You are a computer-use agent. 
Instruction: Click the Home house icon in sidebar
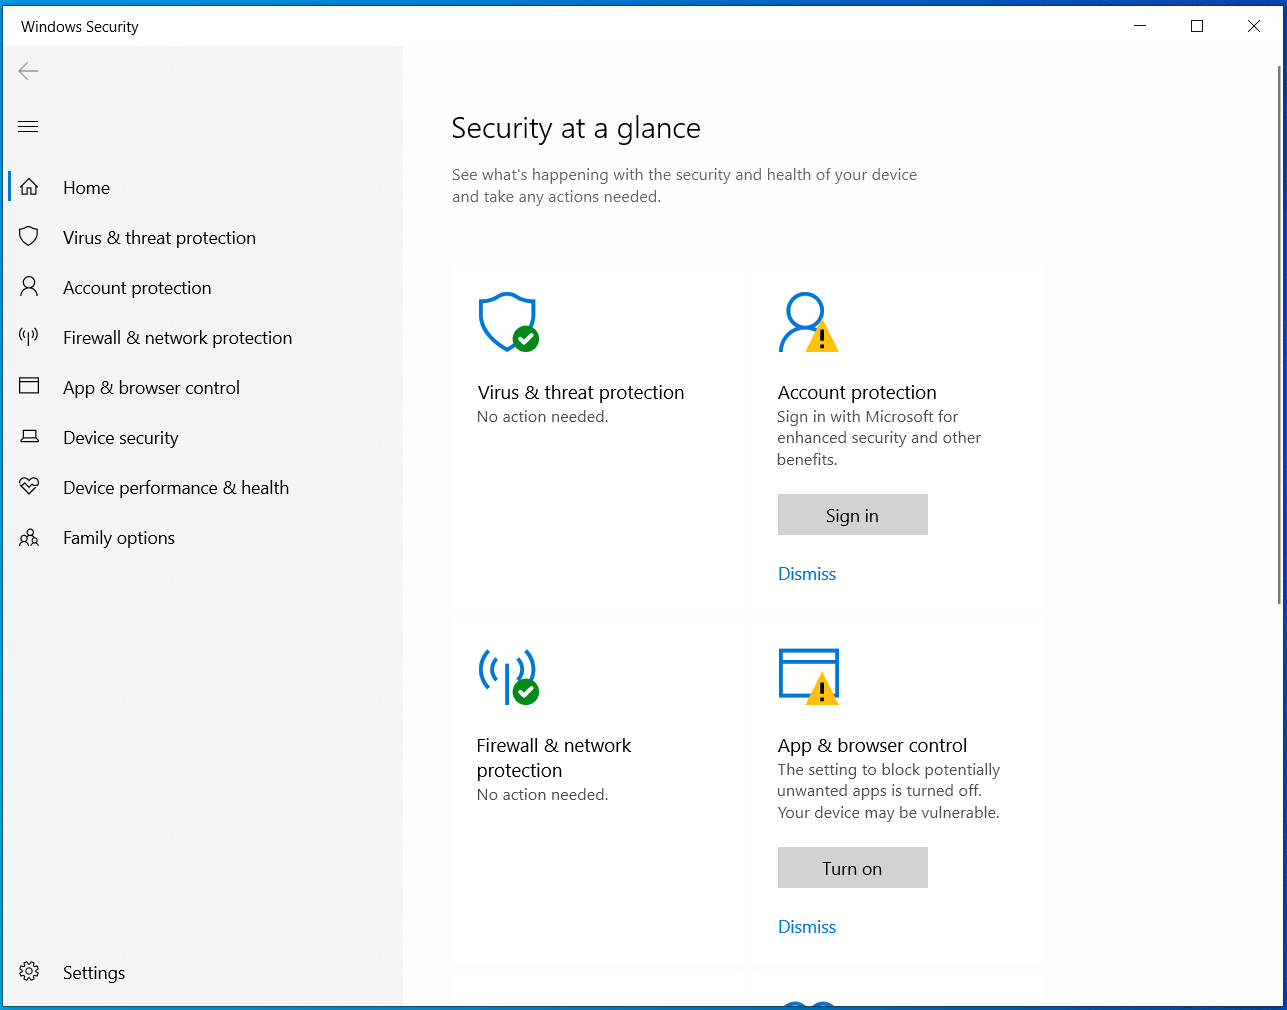click(29, 187)
